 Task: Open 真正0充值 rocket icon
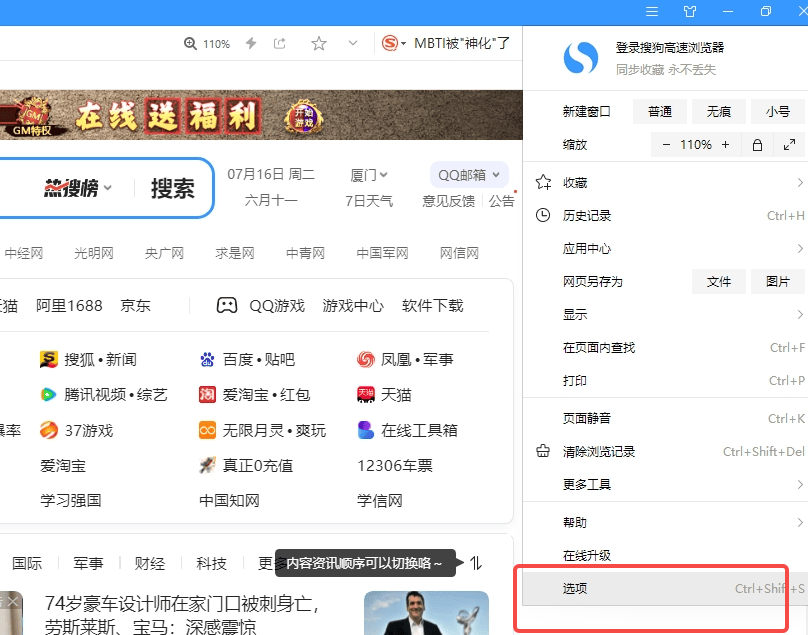[x=207, y=465]
